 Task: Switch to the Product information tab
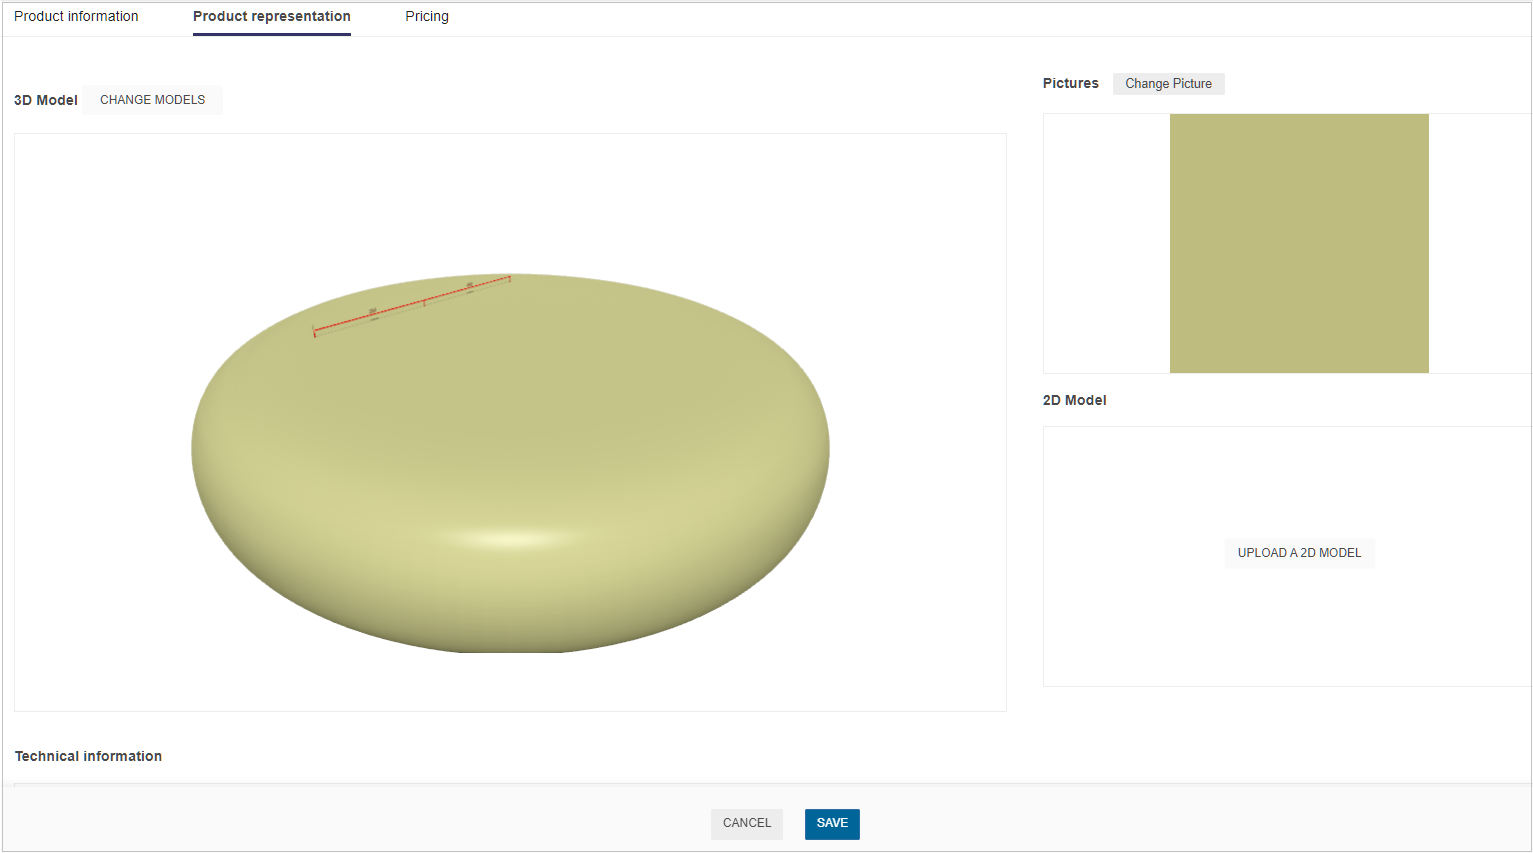pos(76,16)
